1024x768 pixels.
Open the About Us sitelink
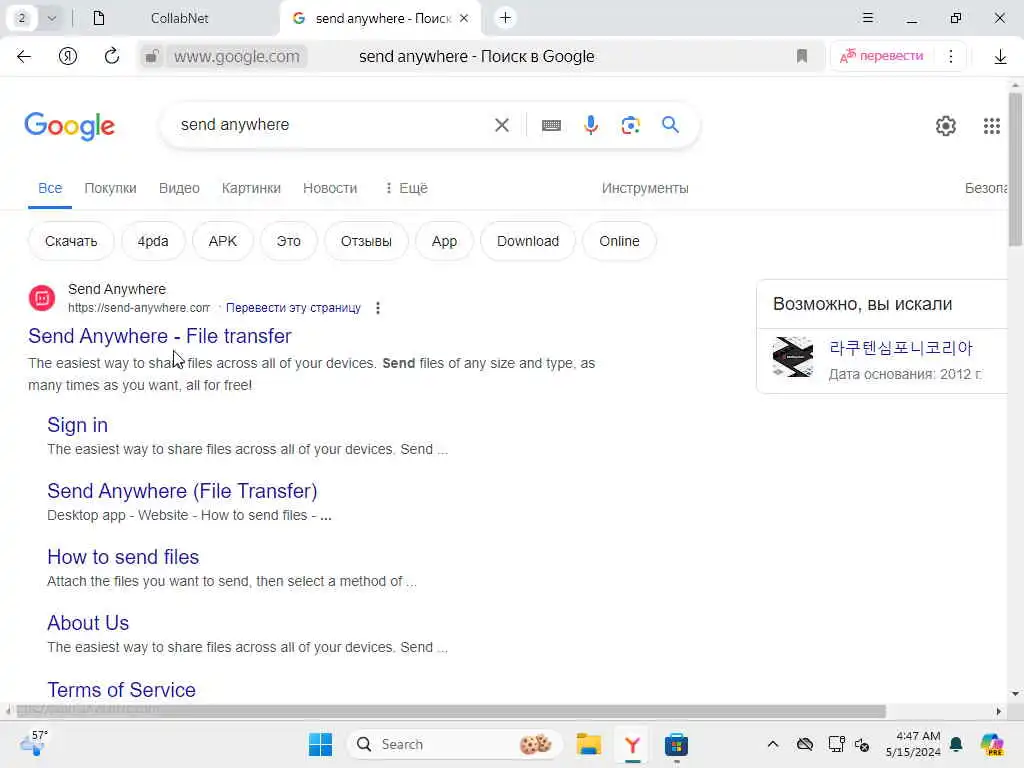point(88,623)
